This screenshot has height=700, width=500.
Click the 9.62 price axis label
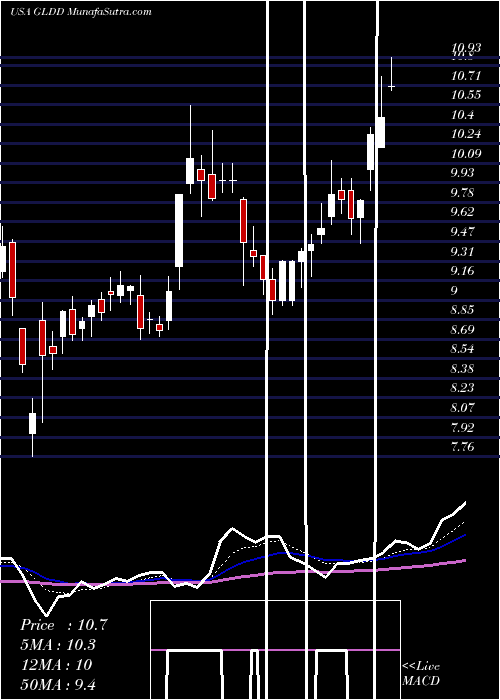point(462,212)
